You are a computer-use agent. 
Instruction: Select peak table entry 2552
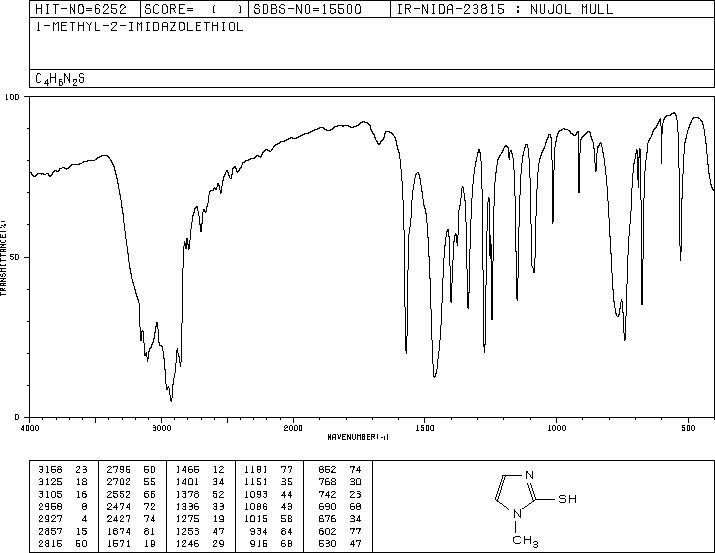[x=131, y=495]
